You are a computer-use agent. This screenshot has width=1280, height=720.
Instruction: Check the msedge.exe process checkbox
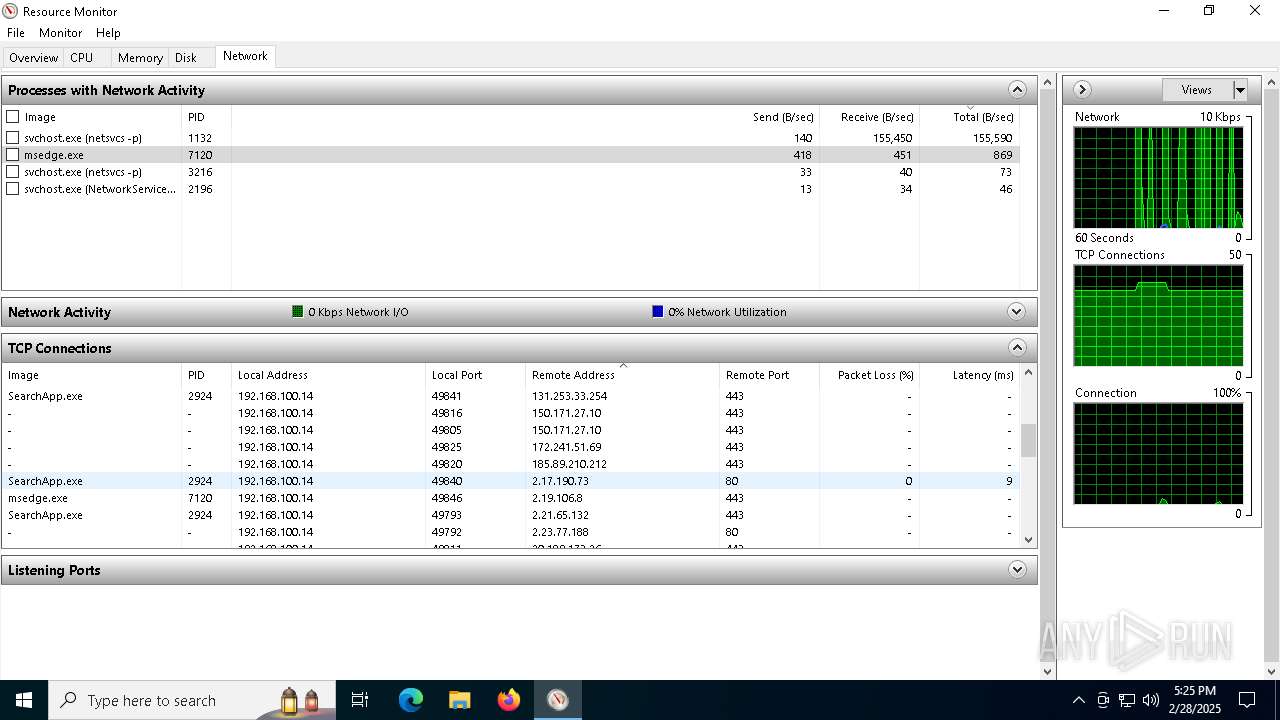coord(13,155)
